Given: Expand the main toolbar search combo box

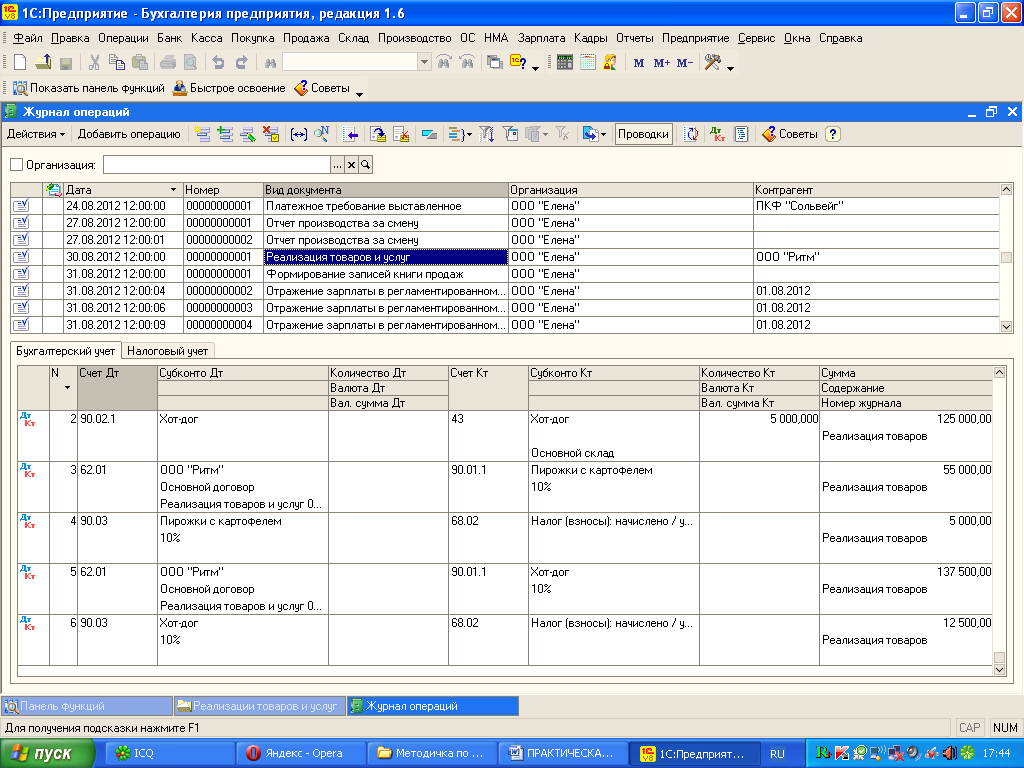Looking at the screenshot, I should 424,63.
